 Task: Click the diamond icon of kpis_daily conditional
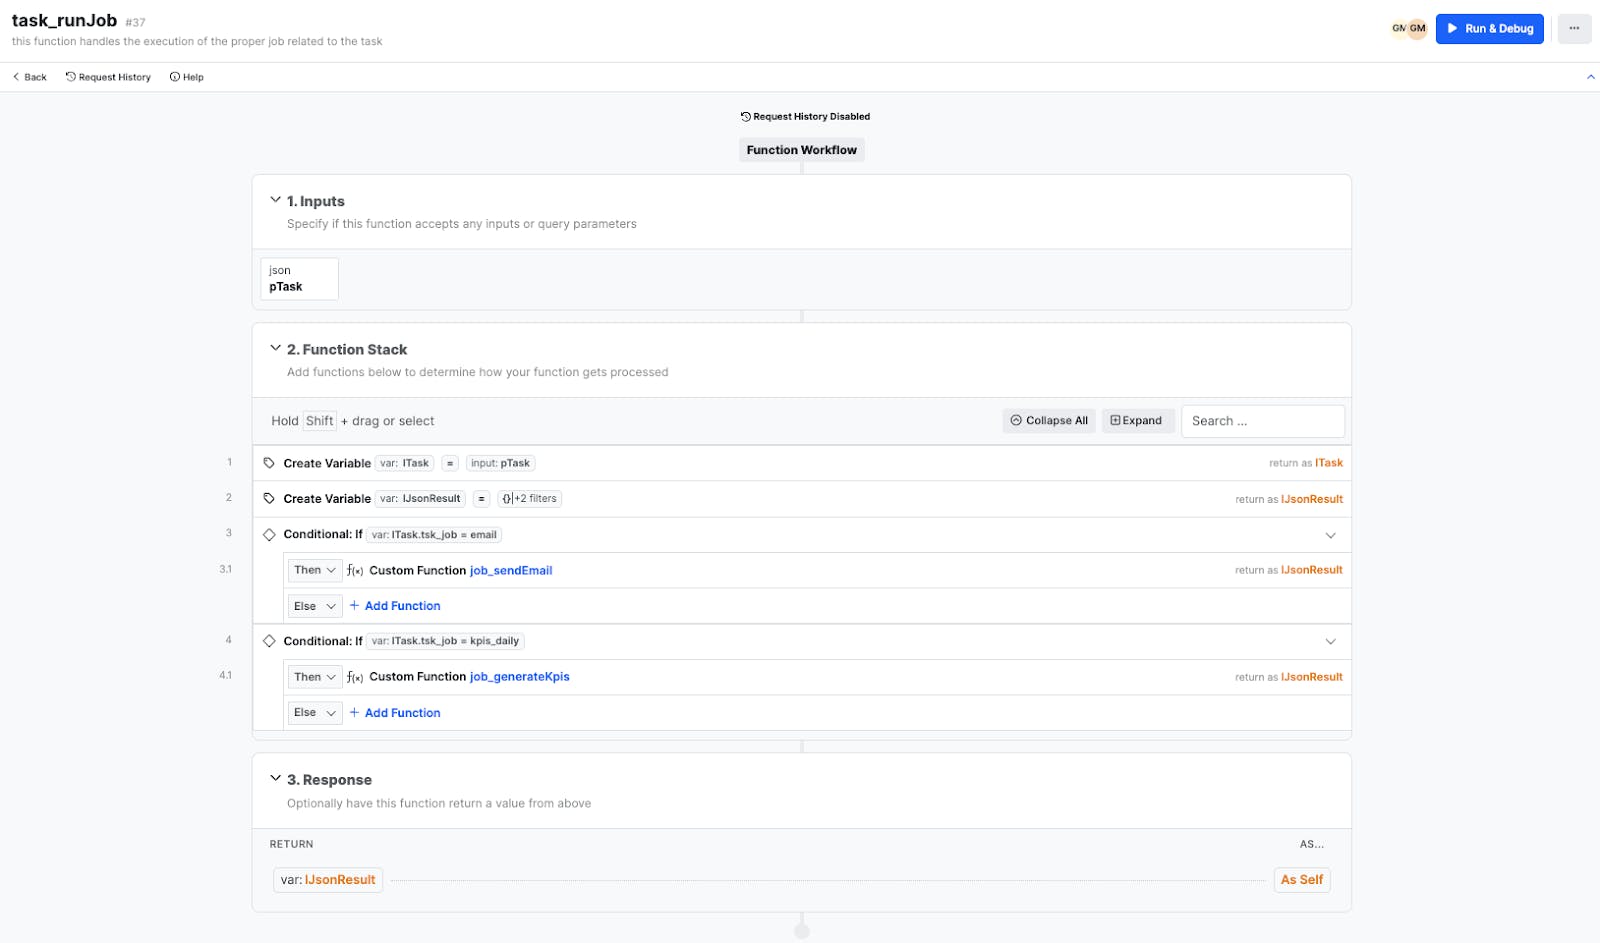(269, 641)
